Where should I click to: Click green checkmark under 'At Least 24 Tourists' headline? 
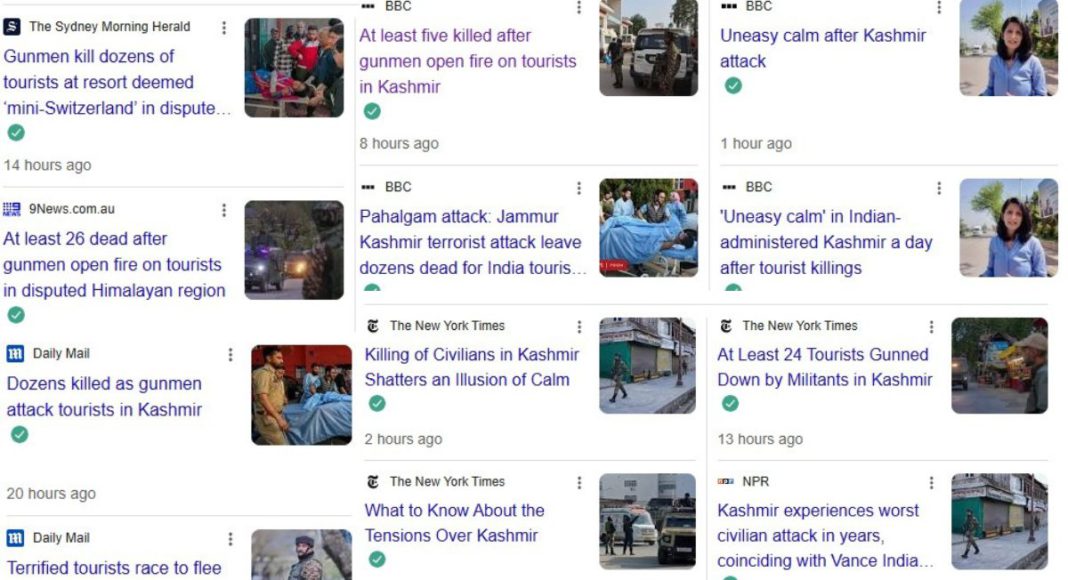click(x=730, y=404)
